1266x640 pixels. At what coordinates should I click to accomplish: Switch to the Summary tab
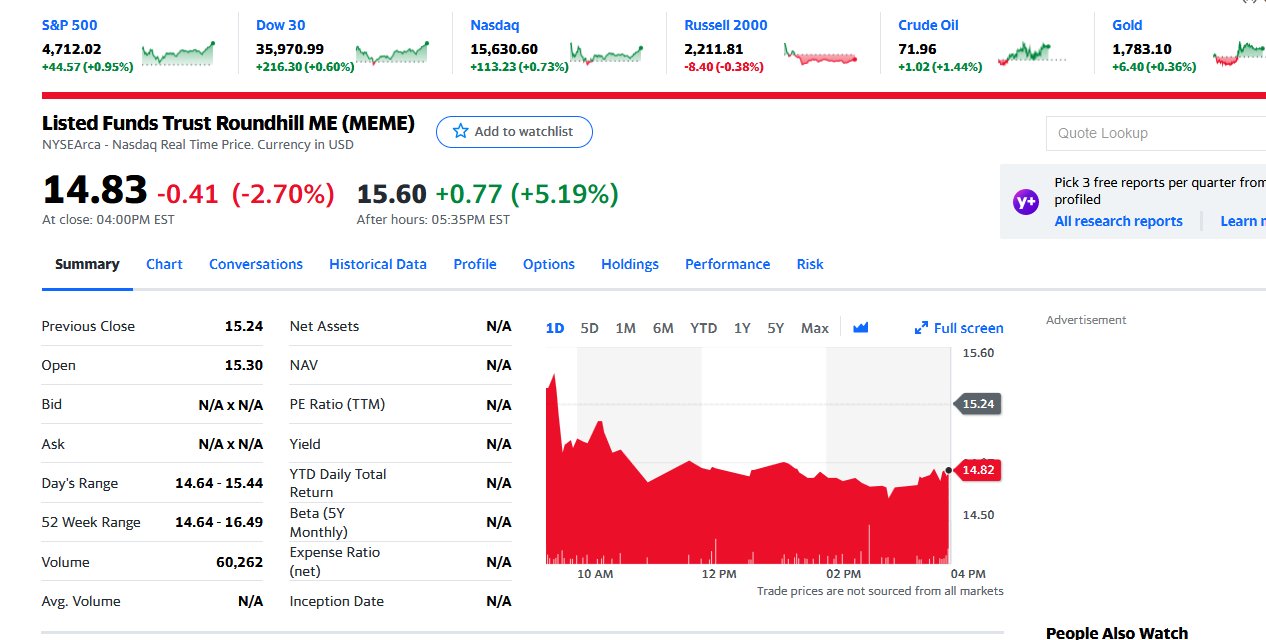coord(87,264)
